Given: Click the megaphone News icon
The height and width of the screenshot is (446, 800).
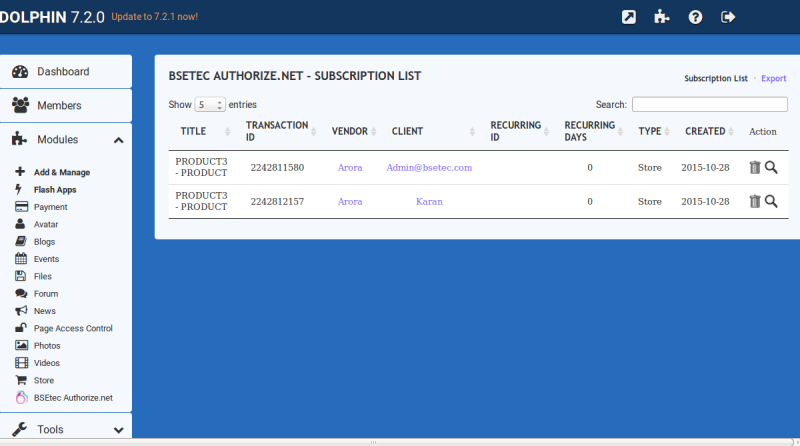Looking at the screenshot, I should (21, 310).
